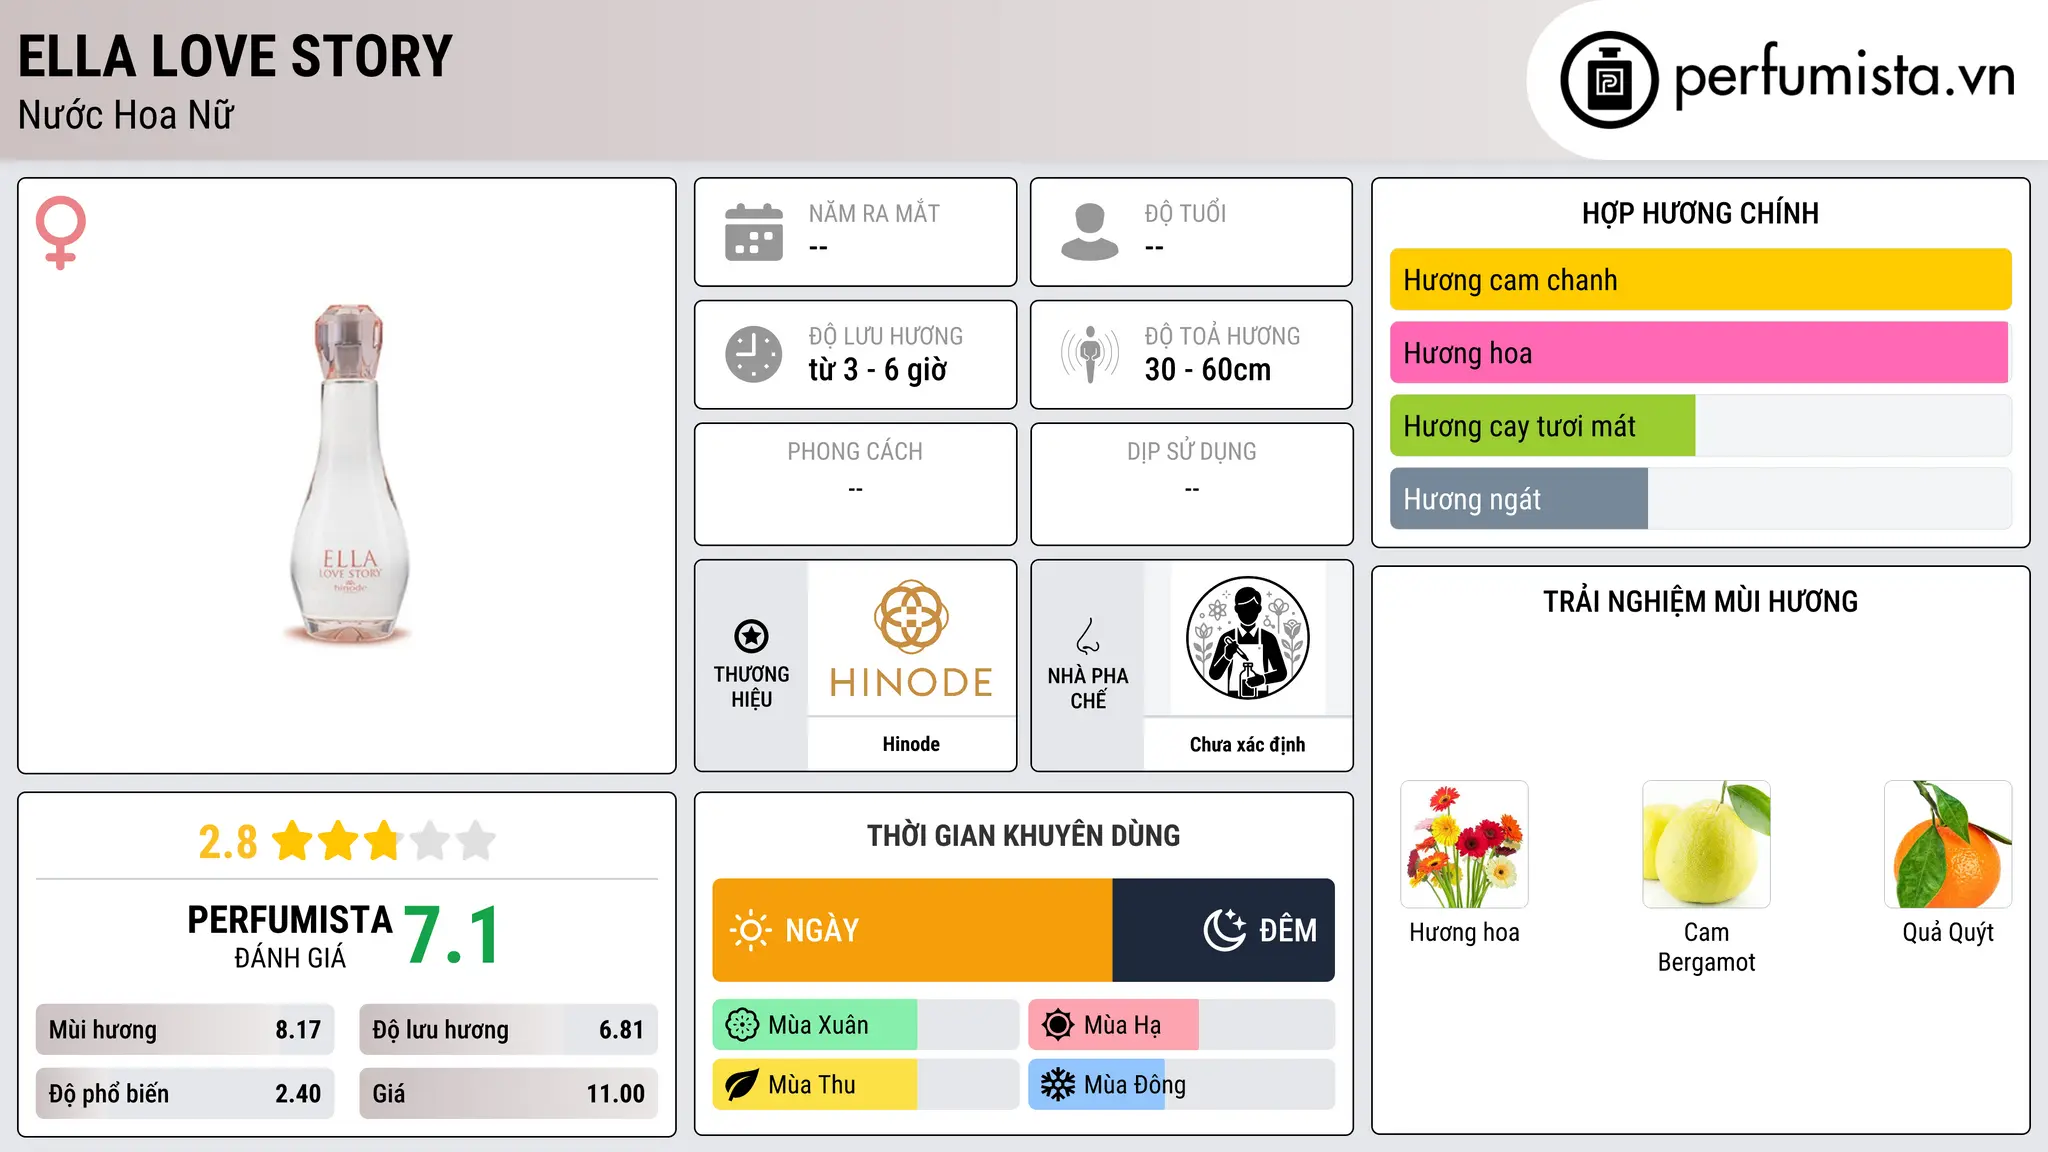Click the Hợp hương chính heading
Screen dimensions: 2048x1152
point(1700,213)
